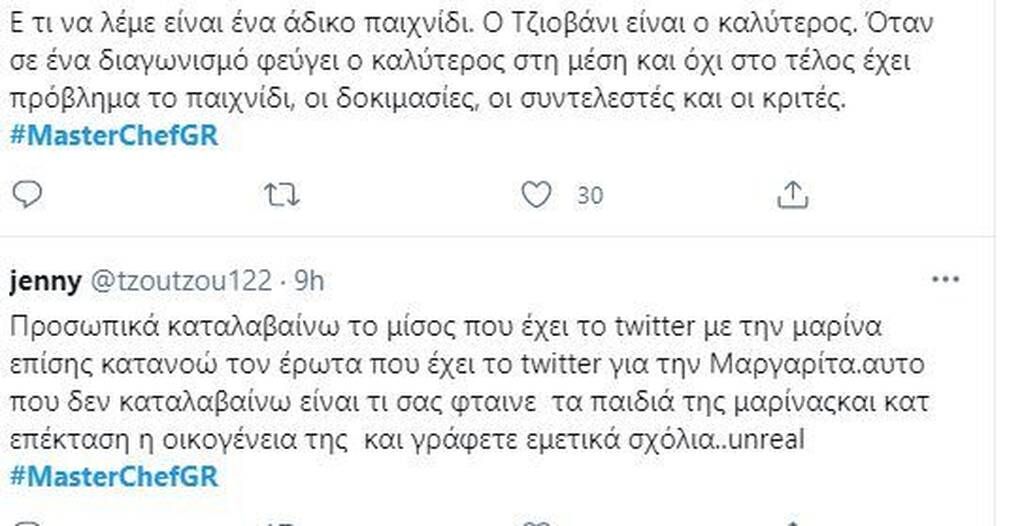Image resolution: width=1024 pixels, height=526 pixels.
Task: Like the tweet with 30 likes
Action: coord(537,194)
